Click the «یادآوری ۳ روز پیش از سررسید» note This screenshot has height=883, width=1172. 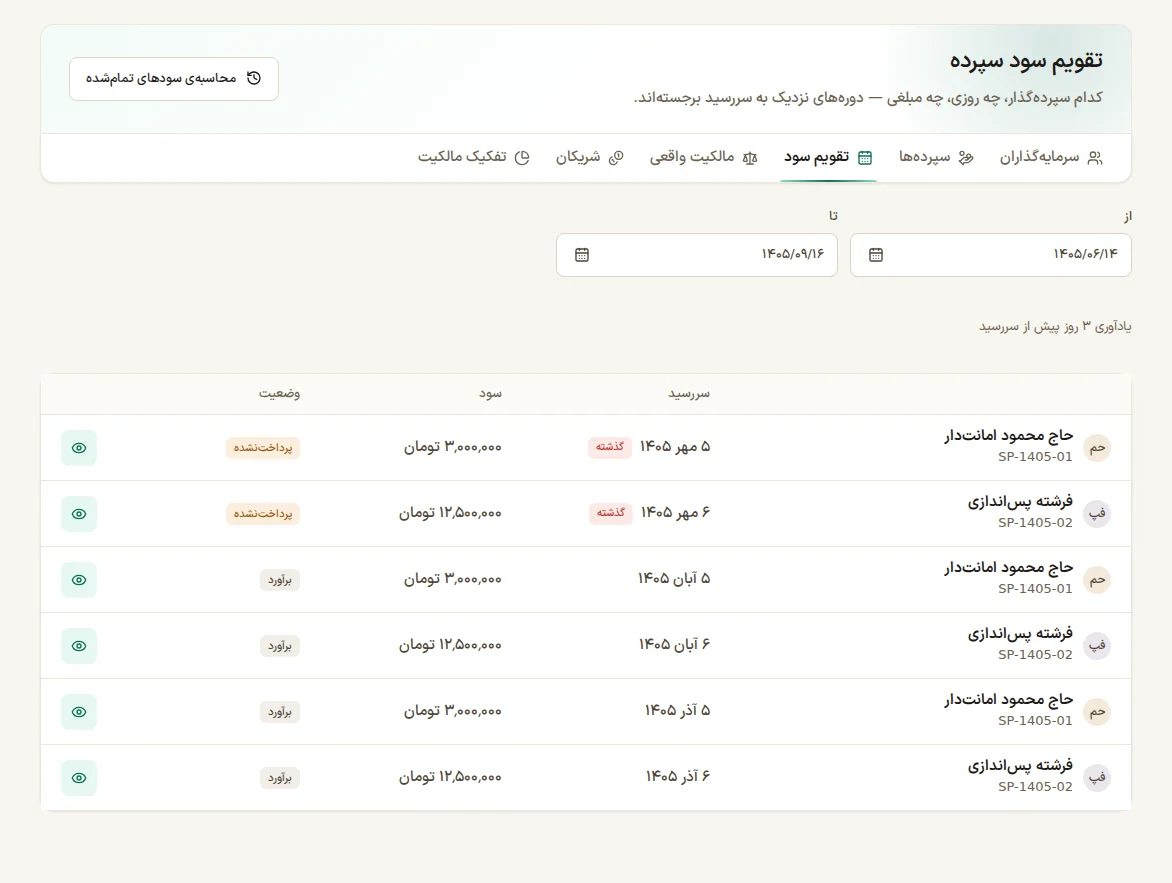tap(1055, 327)
